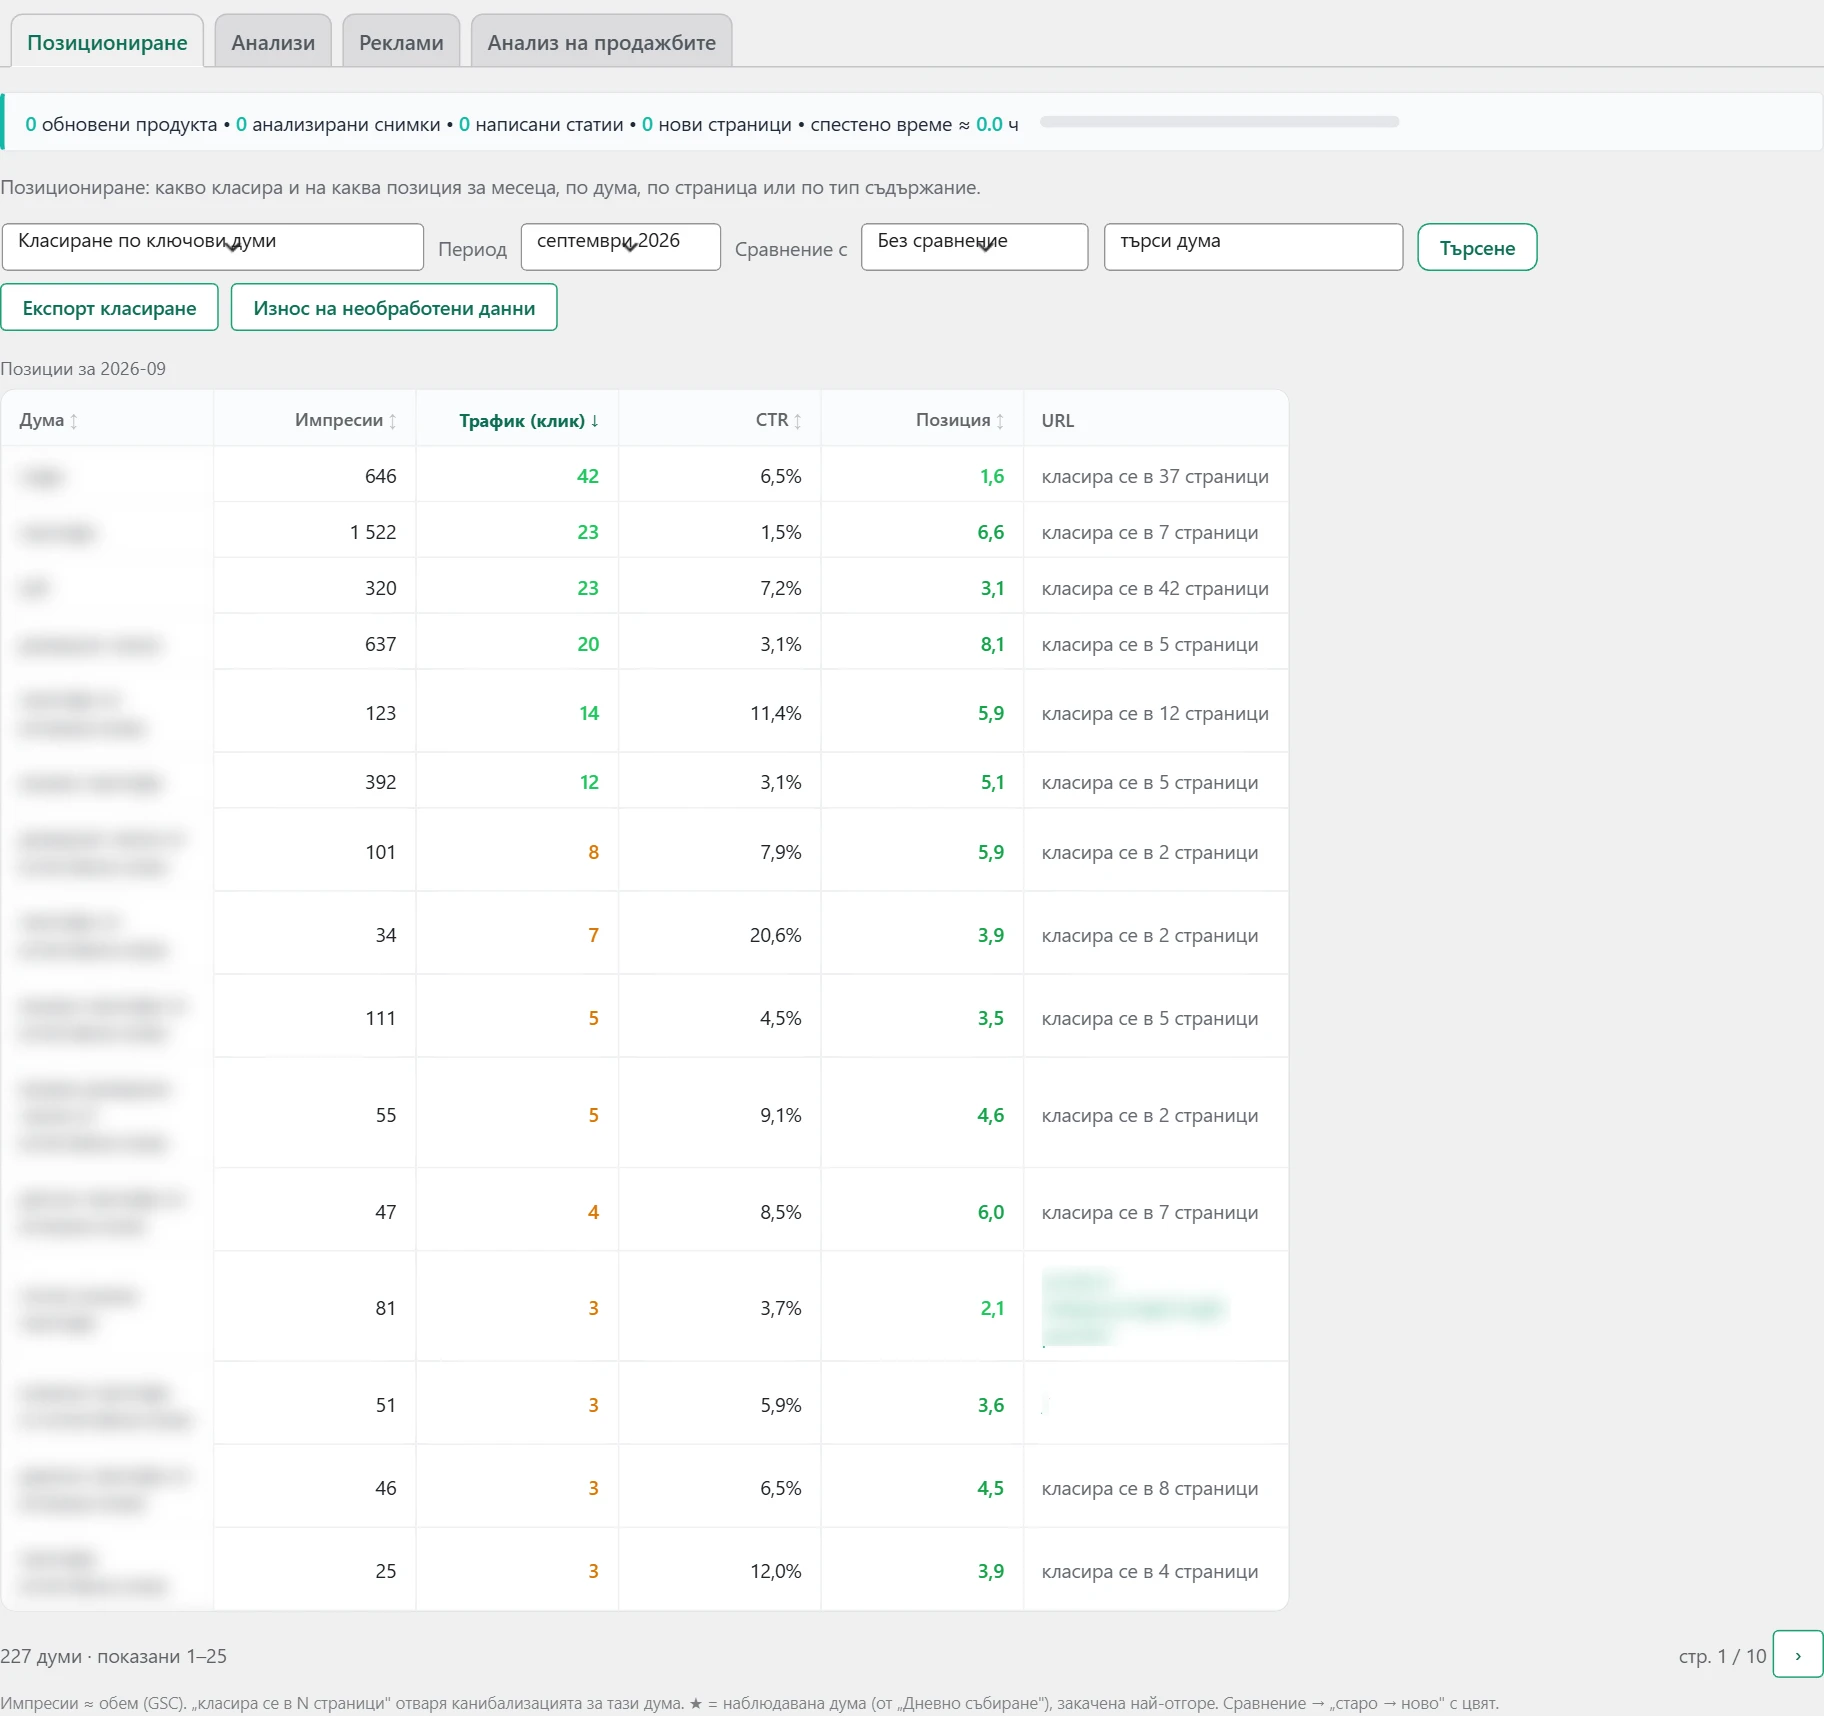Sort the table by Позиция column
The height and width of the screenshot is (1716, 1824).
pos(960,420)
